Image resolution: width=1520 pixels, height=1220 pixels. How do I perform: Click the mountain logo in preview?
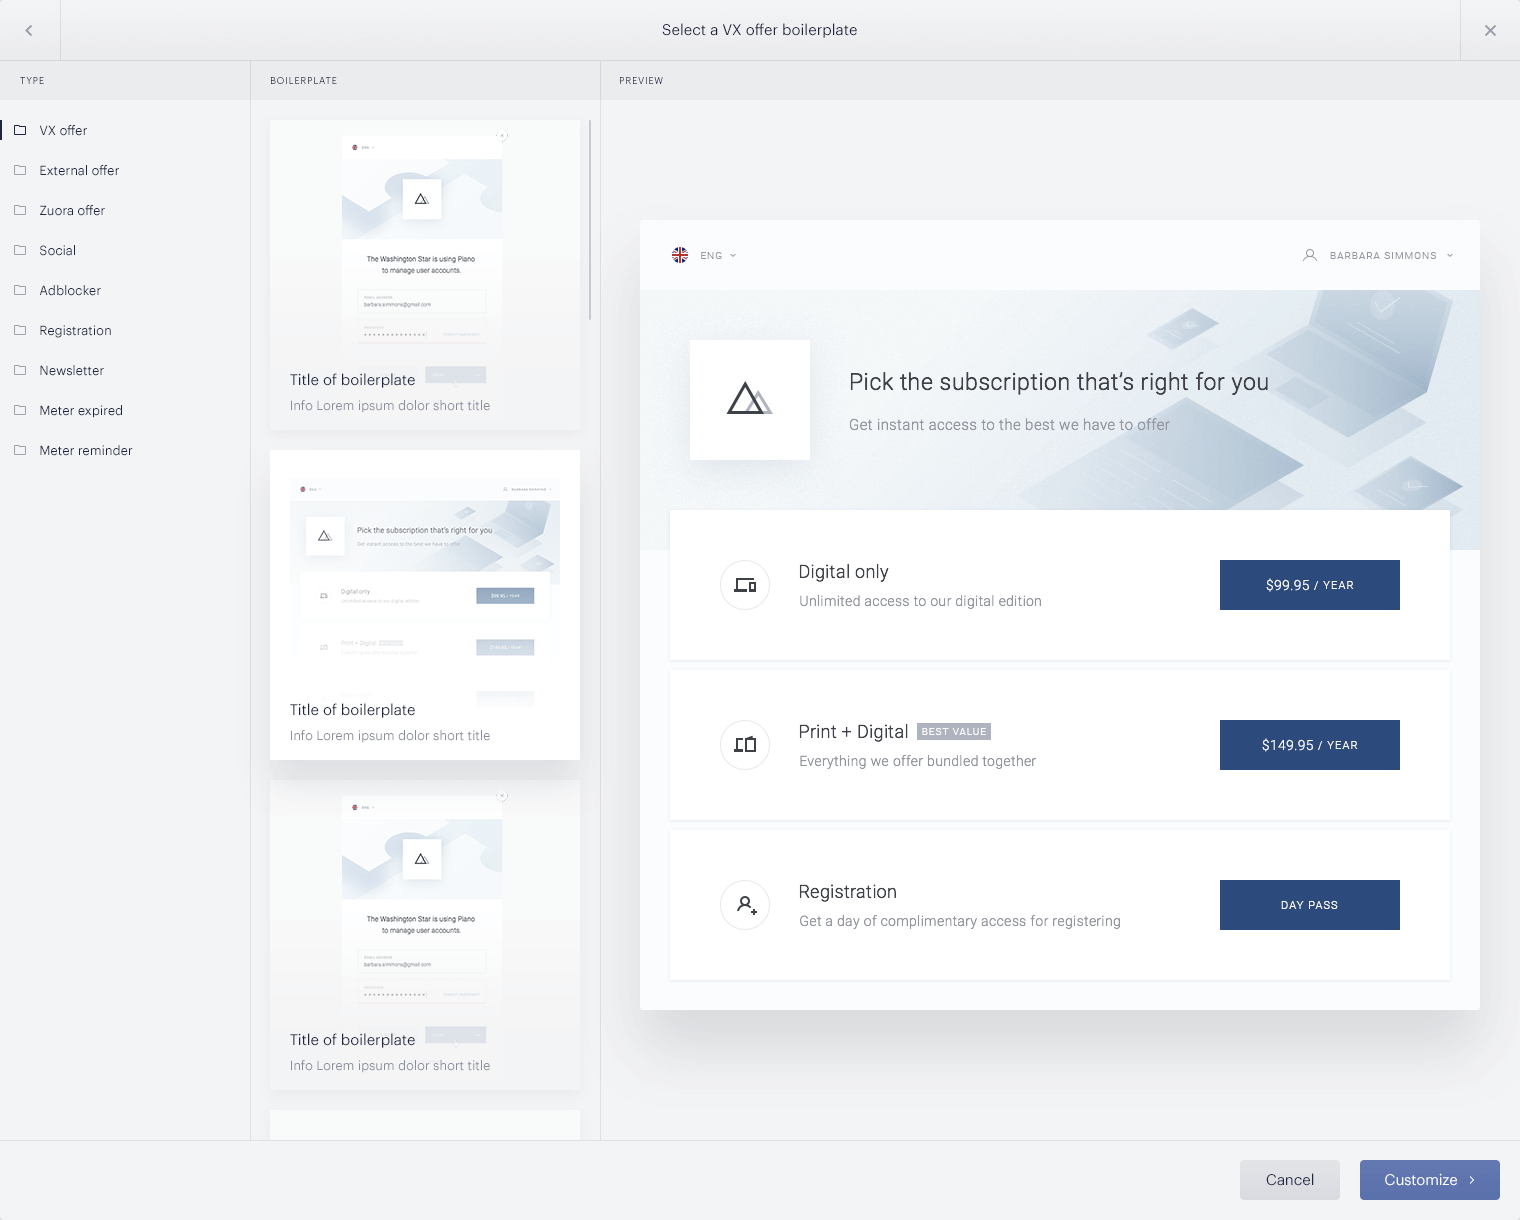(x=749, y=399)
